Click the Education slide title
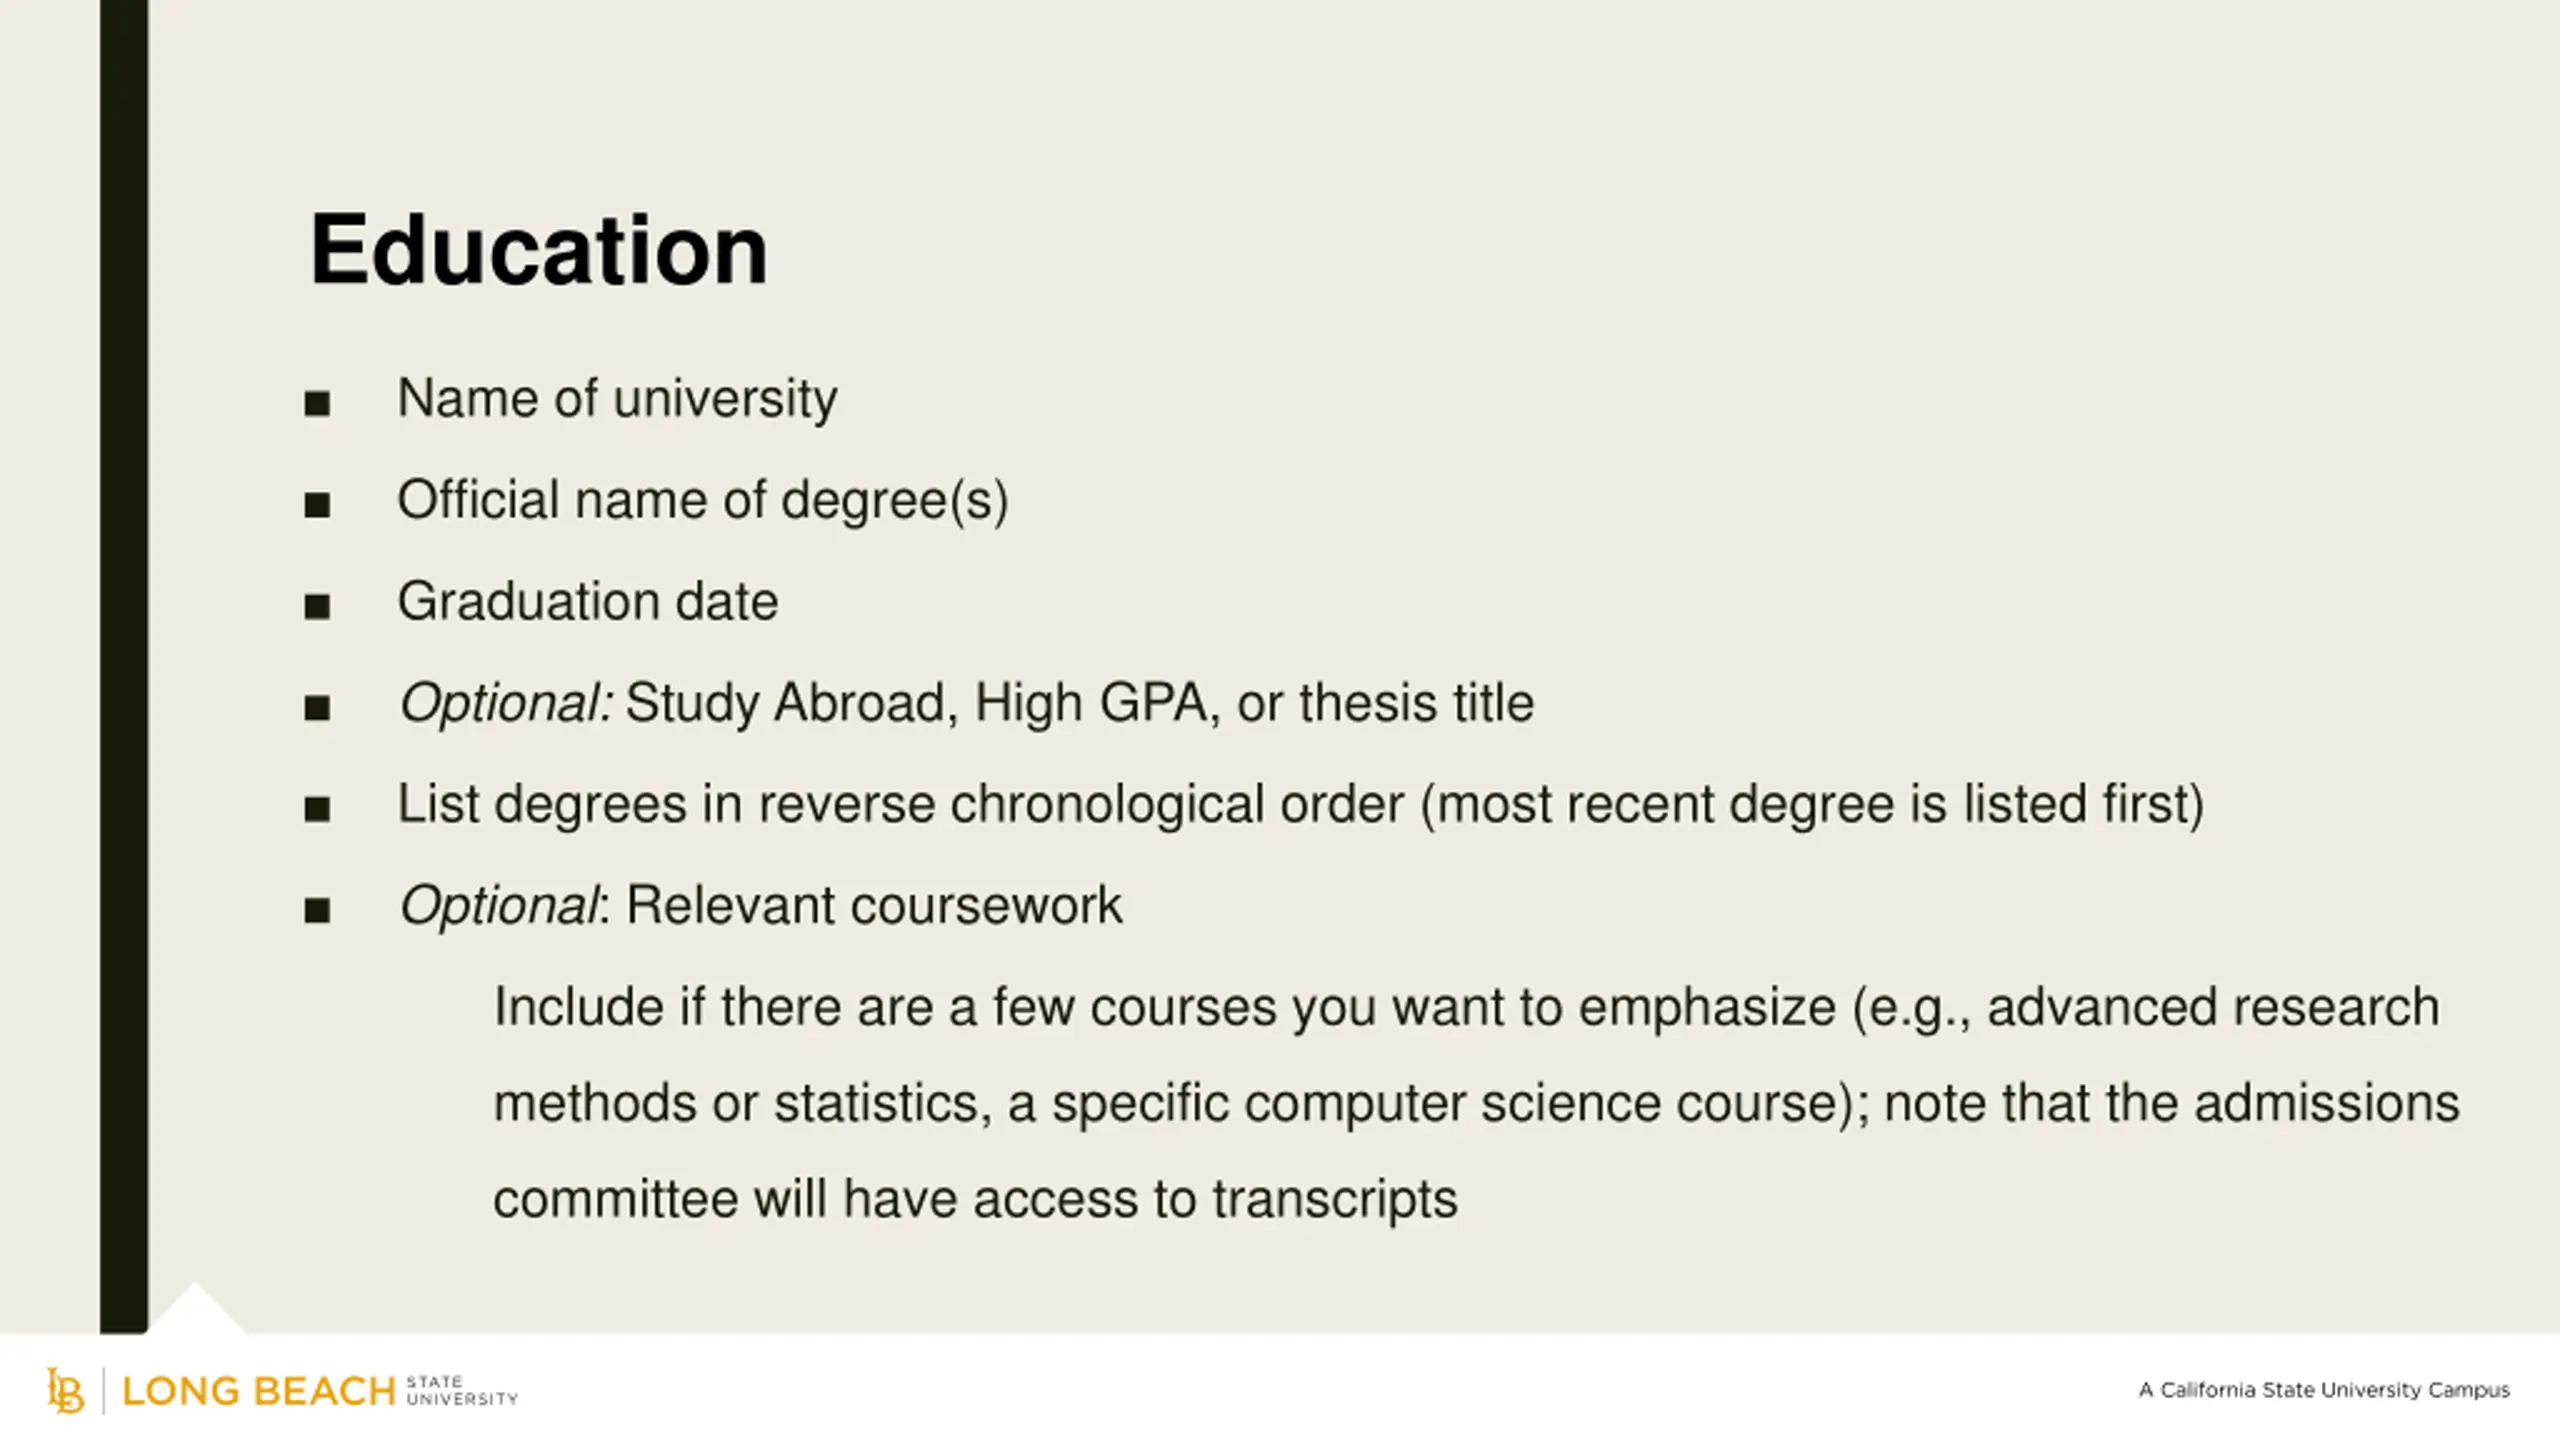 click(x=539, y=250)
